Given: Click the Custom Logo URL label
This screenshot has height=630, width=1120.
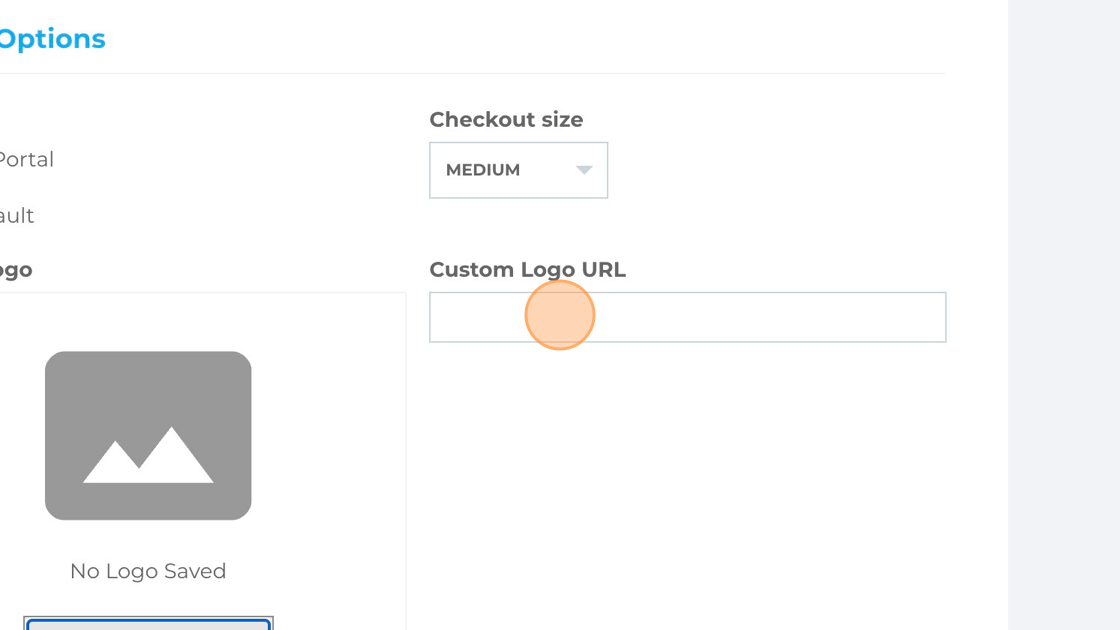Looking at the screenshot, I should click(x=527, y=269).
